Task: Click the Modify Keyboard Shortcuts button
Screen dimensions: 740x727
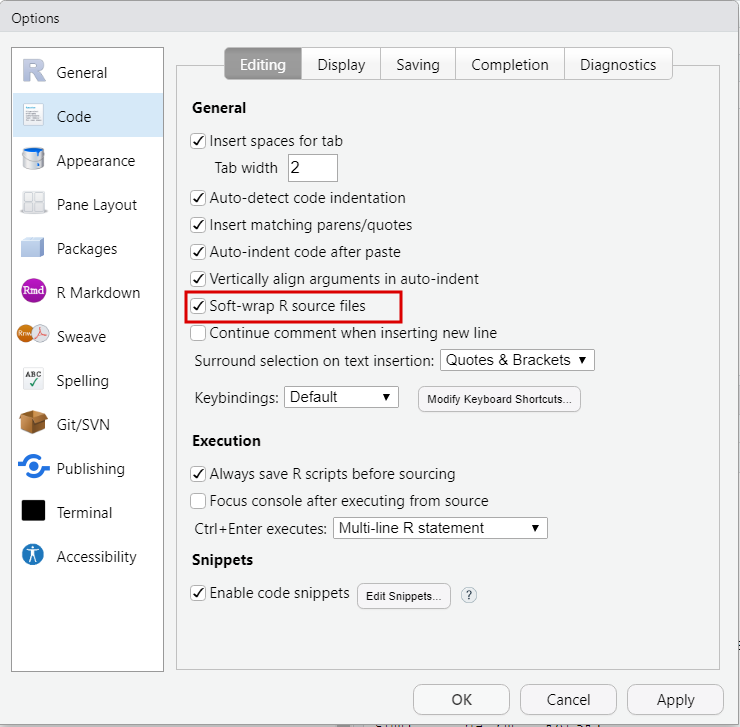Action: [x=499, y=399]
